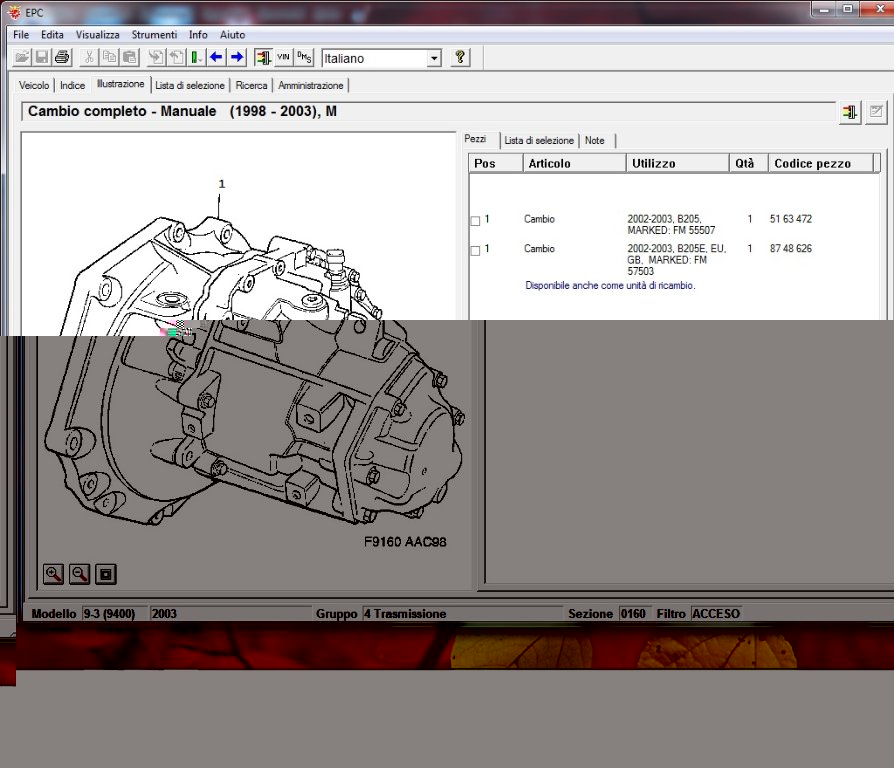This screenshot has height=768, width=894.
Task: Open the Info menu
Action: tap(198, 35)
